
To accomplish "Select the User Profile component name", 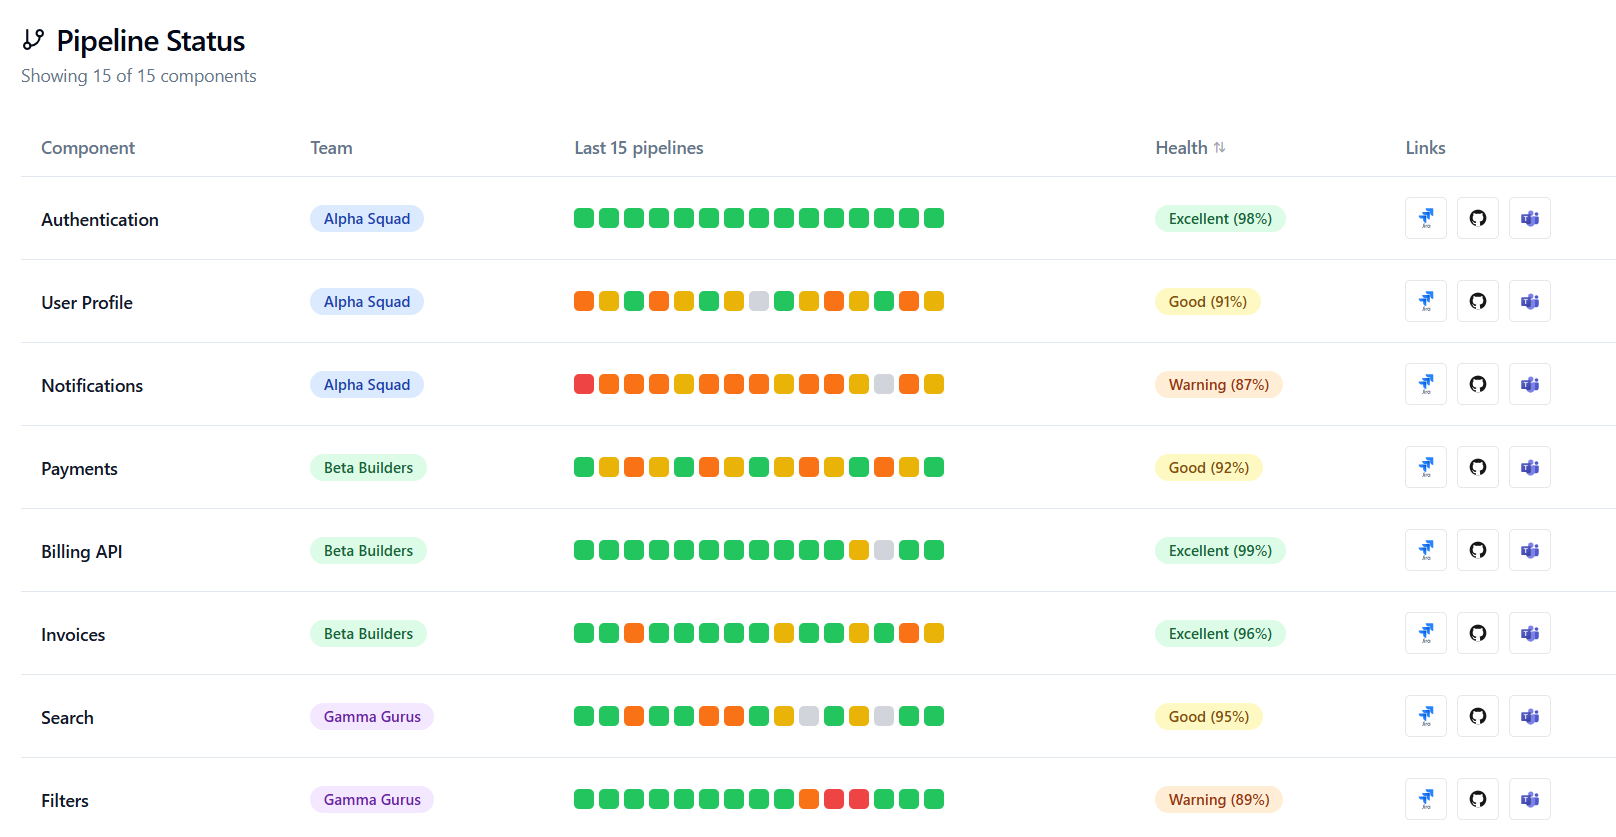I will click(x=87, y=302).
